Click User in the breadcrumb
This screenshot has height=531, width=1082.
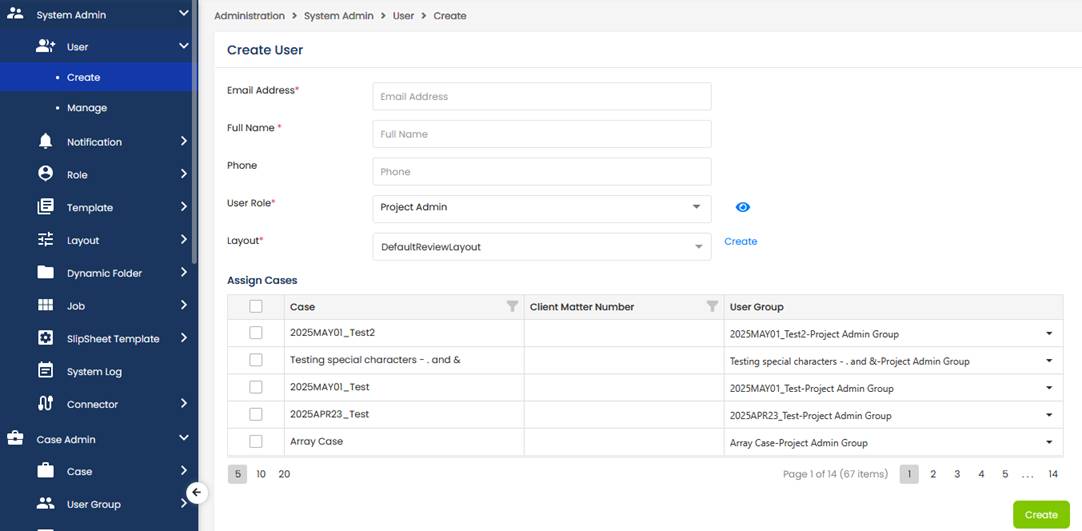click(x=404, y=15)
